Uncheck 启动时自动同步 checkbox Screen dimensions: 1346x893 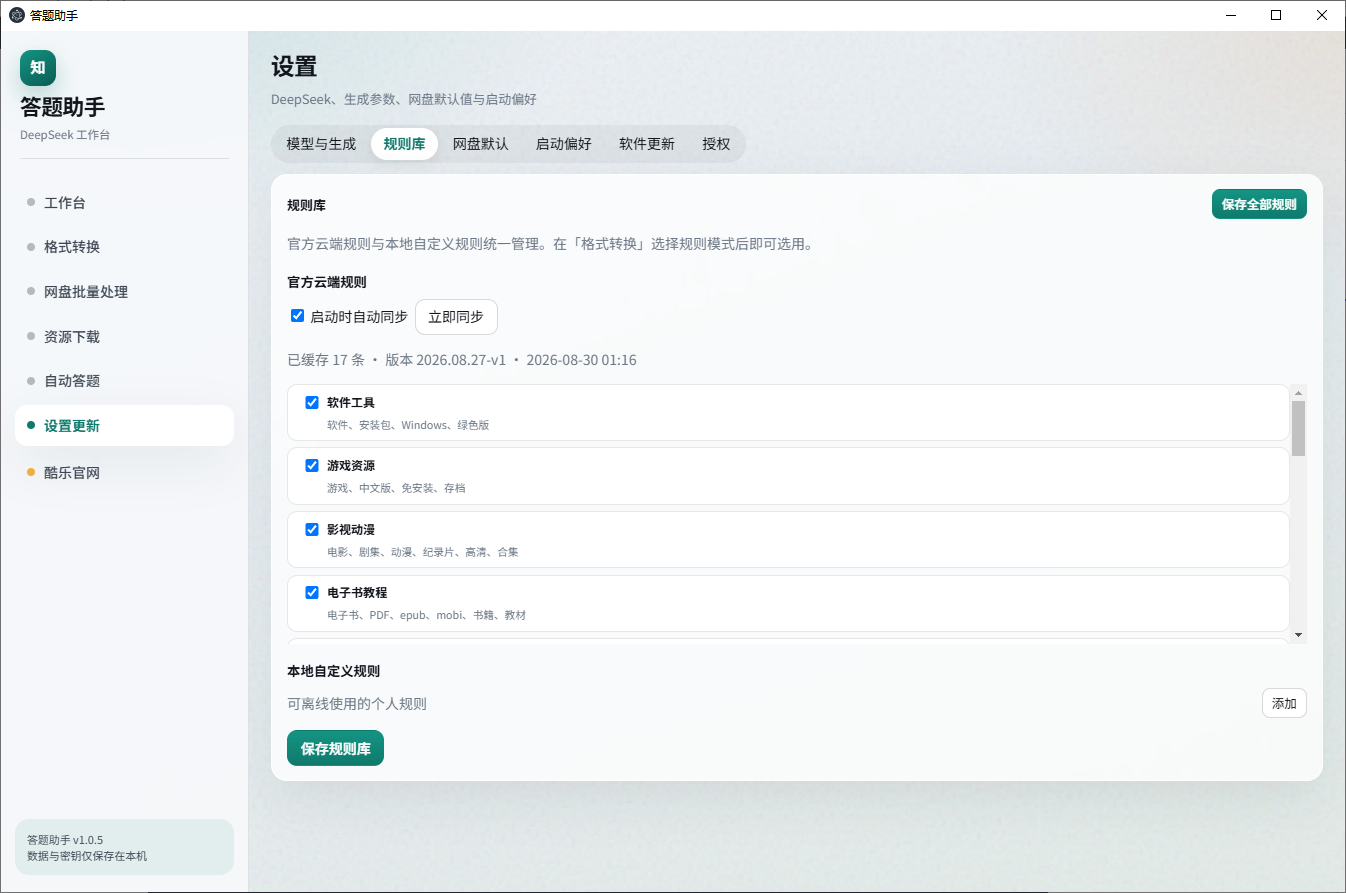click(297, 316)
